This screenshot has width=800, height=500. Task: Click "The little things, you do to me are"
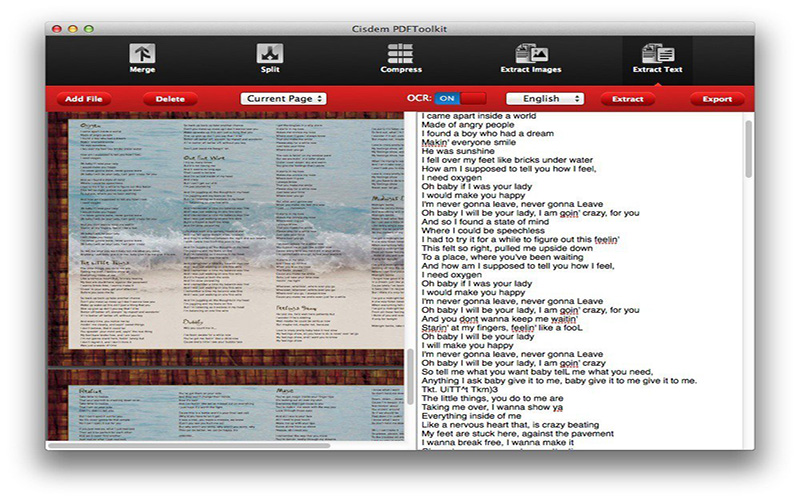click(x=492, y=398)
